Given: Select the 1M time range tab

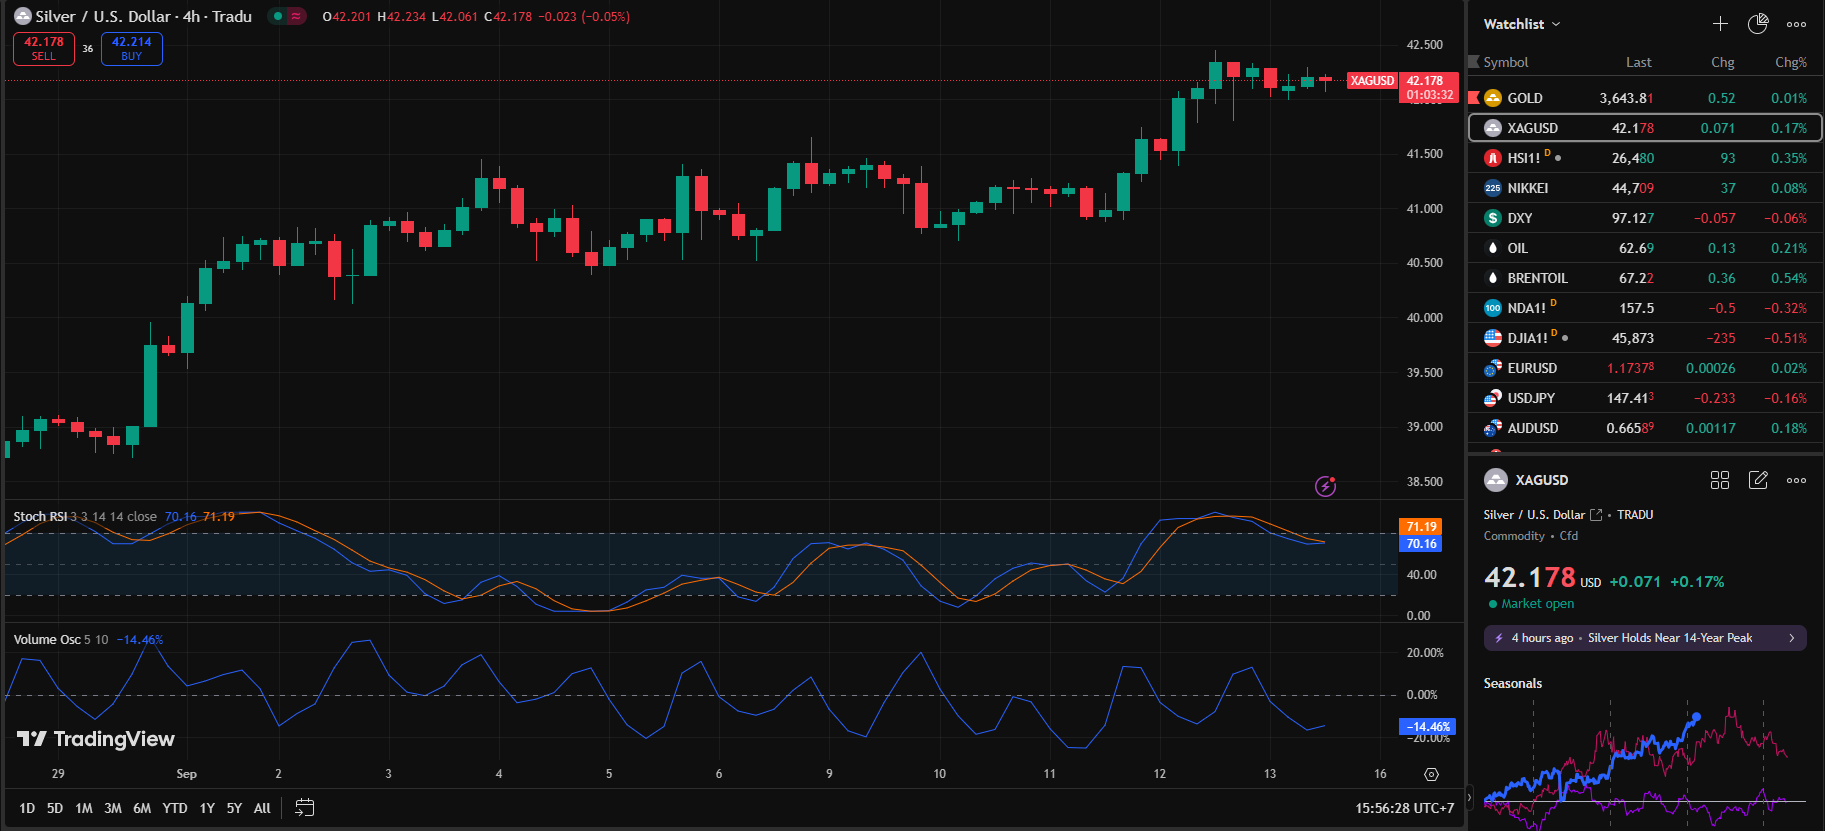Looking at the screenshot, I should [84, 808].
